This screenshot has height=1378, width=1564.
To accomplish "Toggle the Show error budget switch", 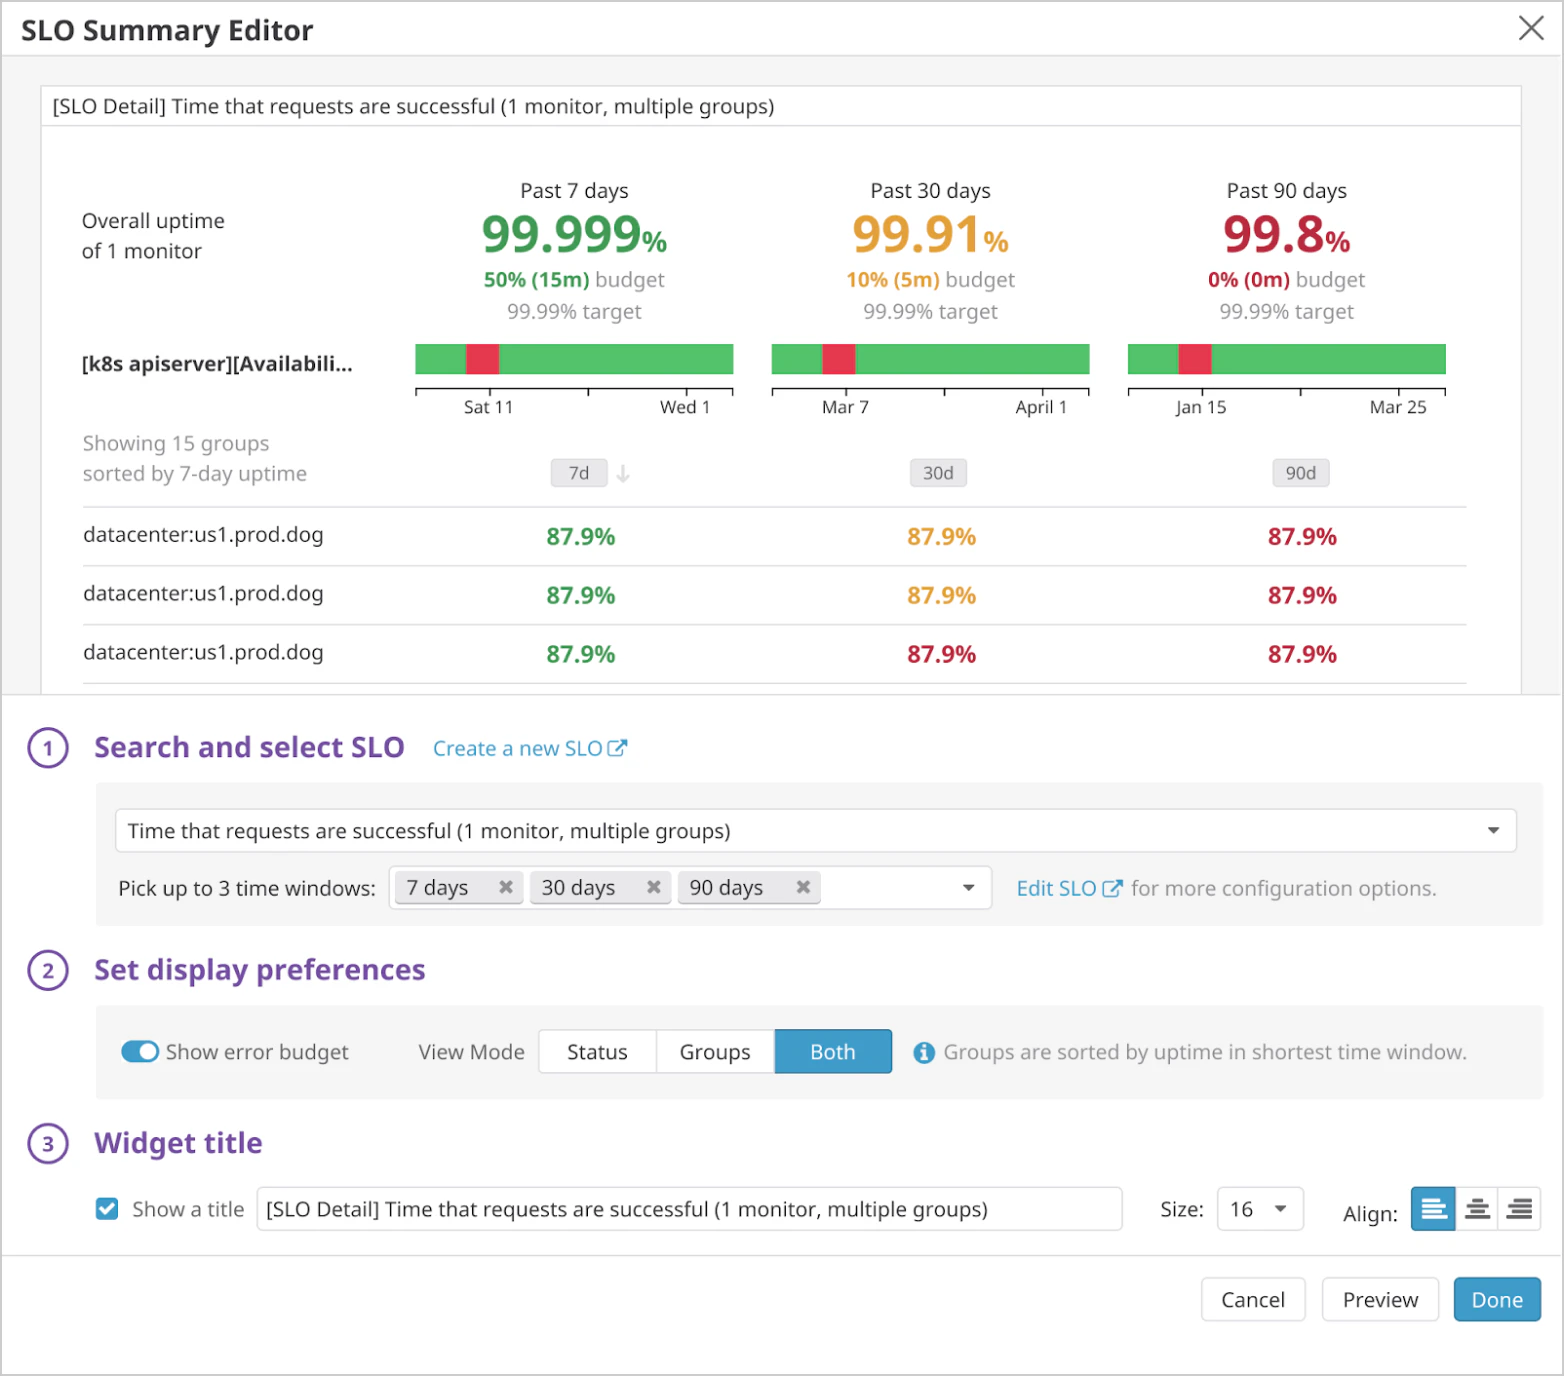I will [x=140, y=1052].
